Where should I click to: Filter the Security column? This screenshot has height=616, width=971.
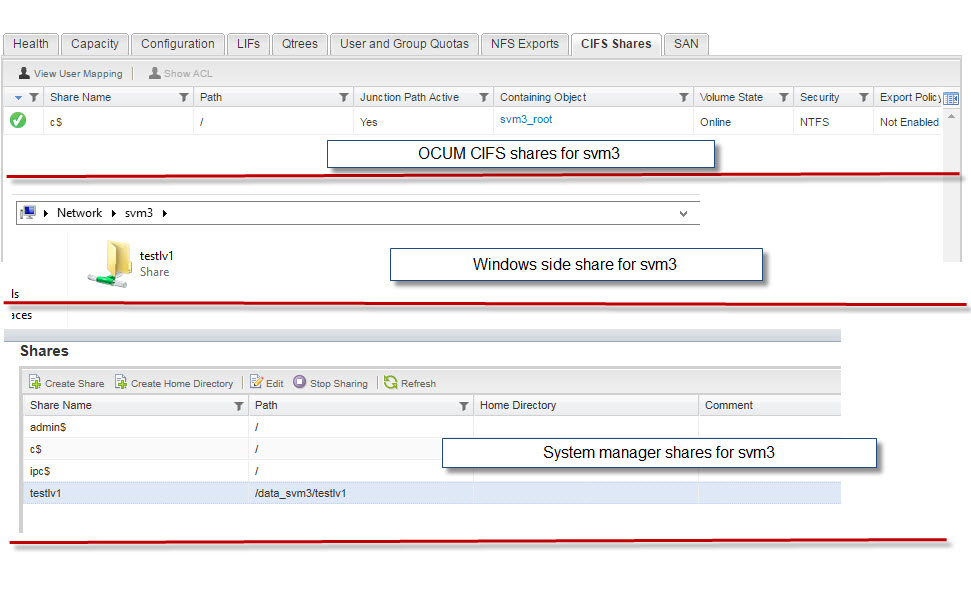point(863,97)
